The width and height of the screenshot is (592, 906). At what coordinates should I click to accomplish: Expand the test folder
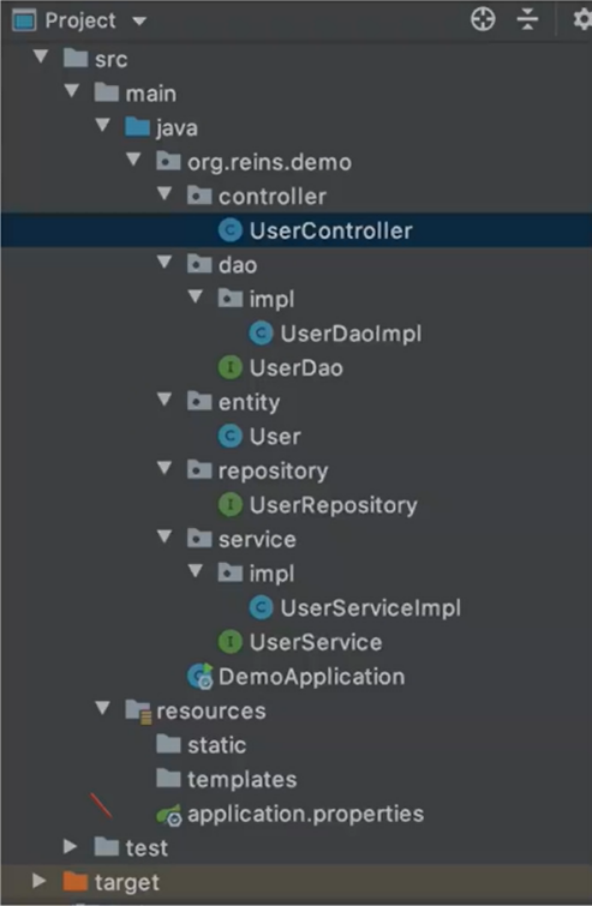[70, 847]
